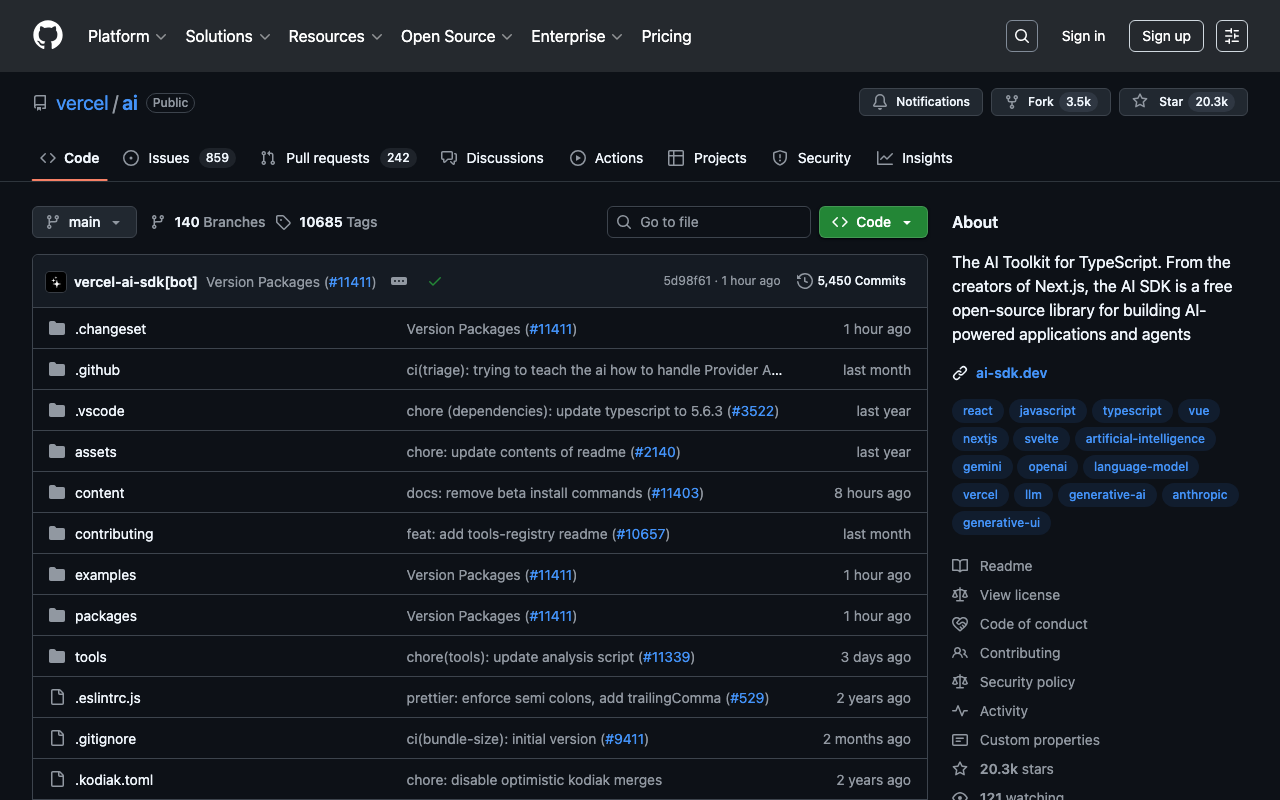Click the green checkmark commit status icon
The width and height of the screenshot is (1280, 800).
pyautogui.click(x=435, y=282)
